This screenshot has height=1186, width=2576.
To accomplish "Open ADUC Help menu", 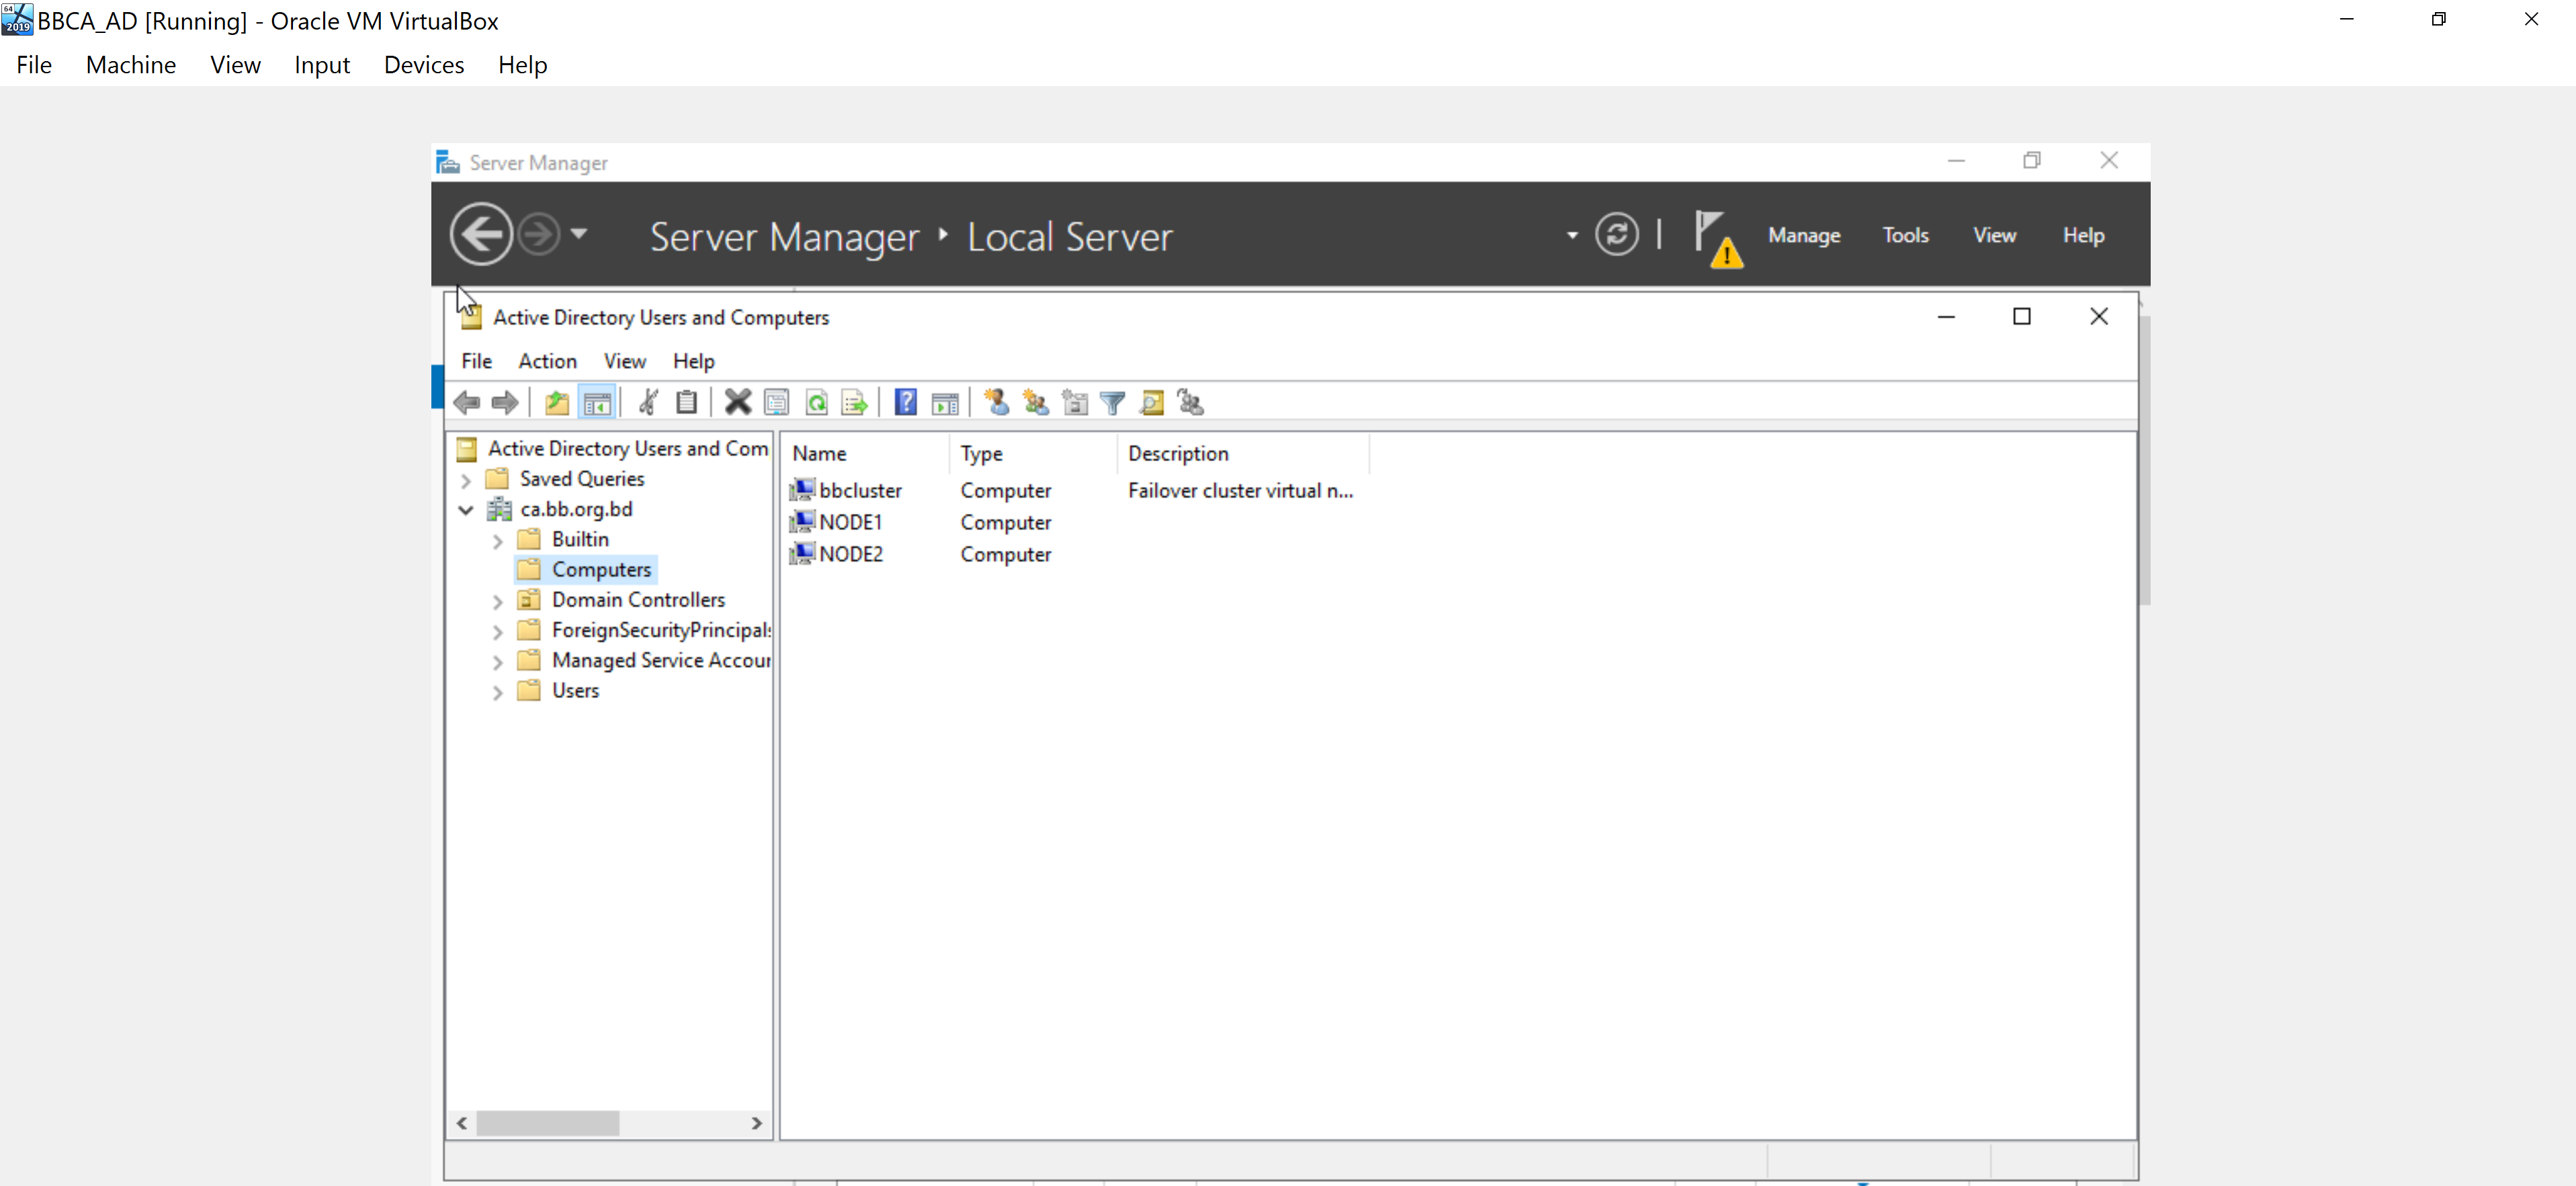I will click(x=693, y=361).
